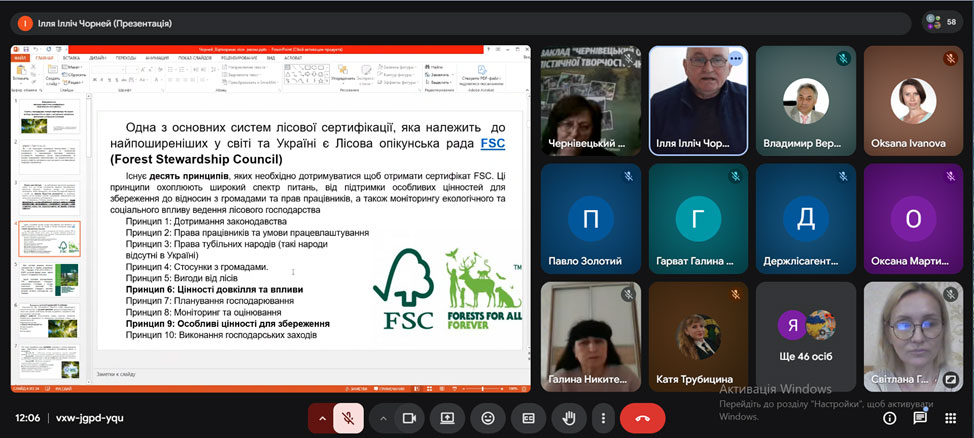Open the activities grid icon
Image resolution: width=974 pixels, height=438 pixels.
pos(949,418)
